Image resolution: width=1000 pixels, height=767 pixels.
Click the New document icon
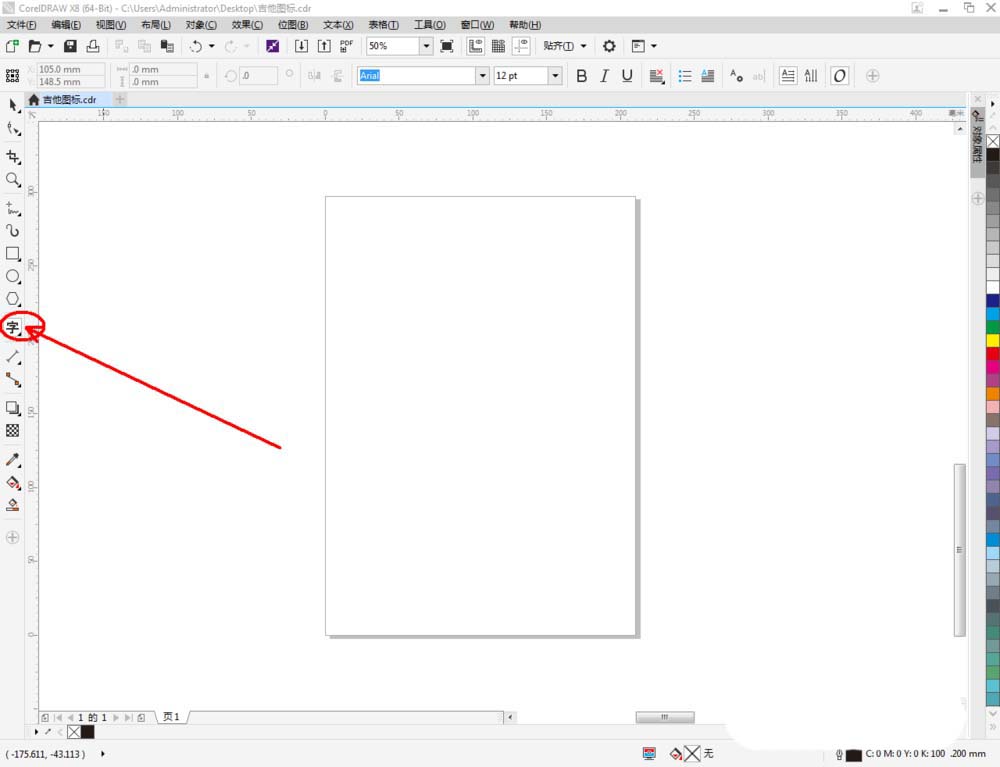pos(12,46)
